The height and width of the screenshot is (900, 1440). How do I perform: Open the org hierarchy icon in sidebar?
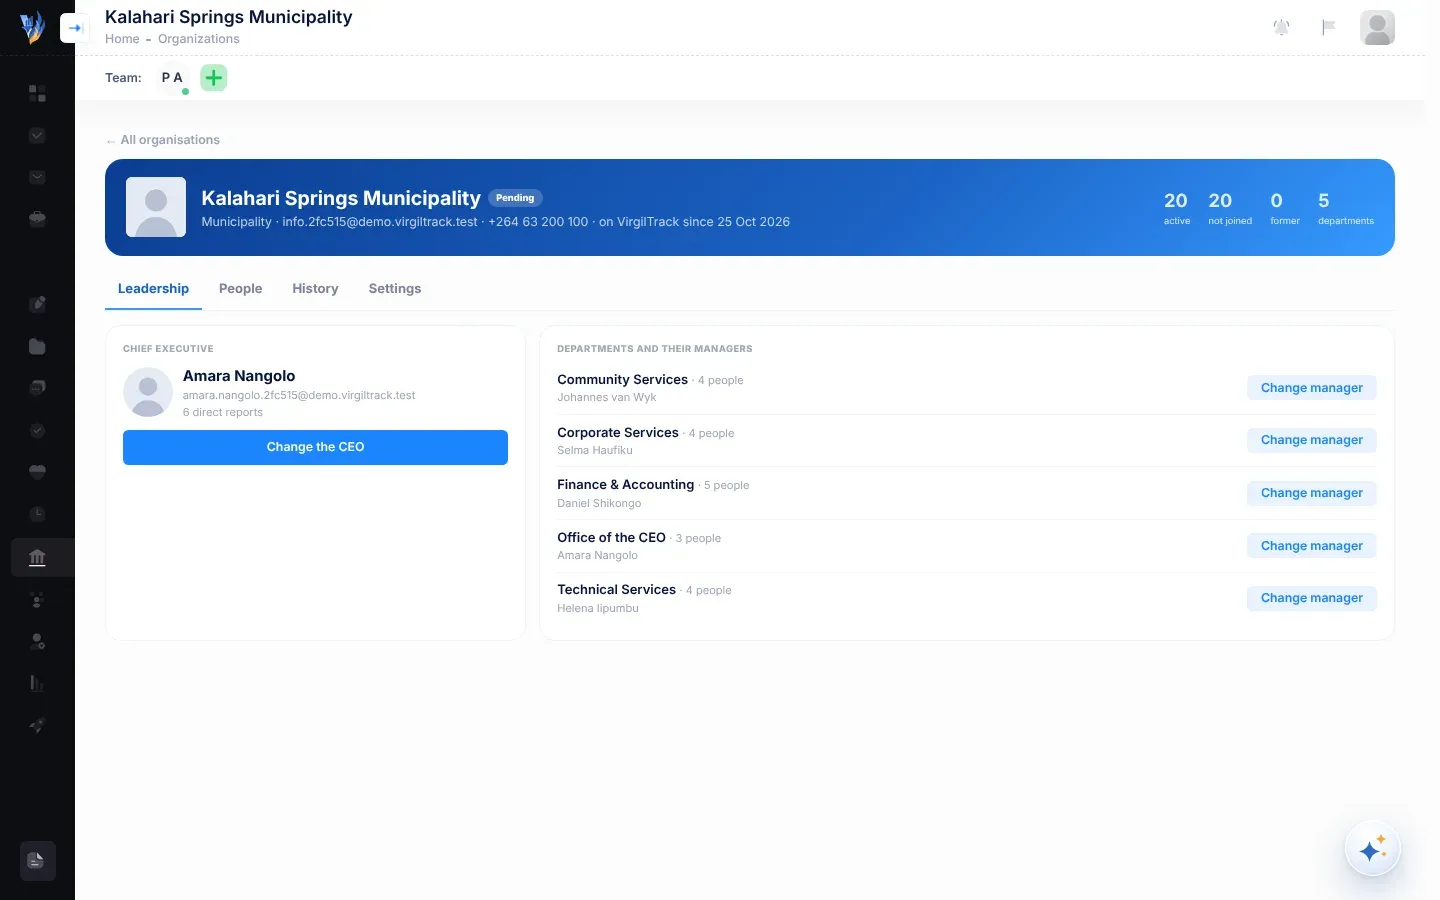coord(37,600)
